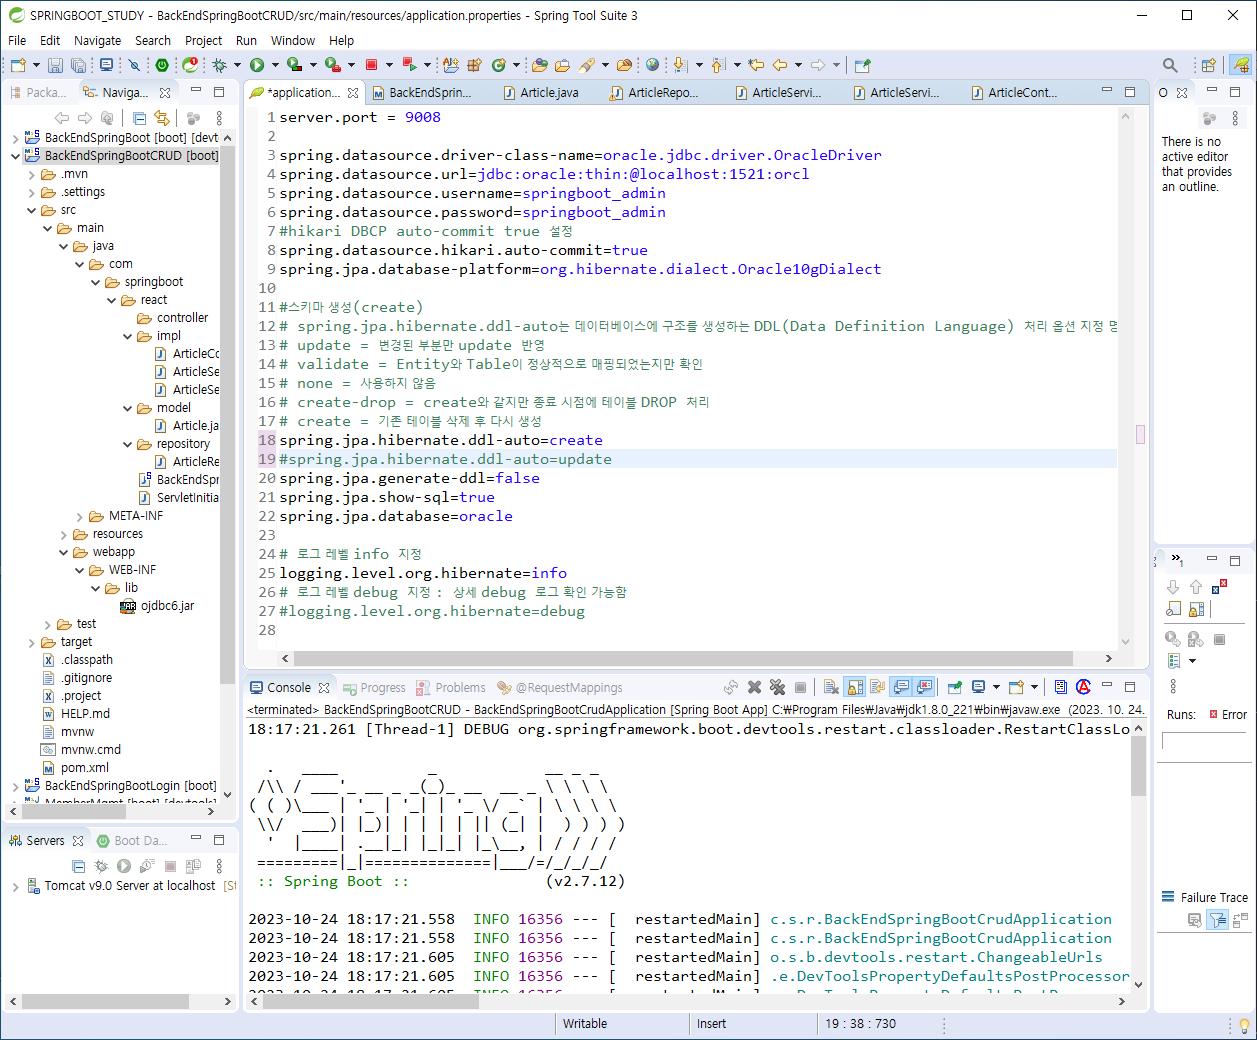Click the JUnit Runs search input field
Viewport: 1257px width, 1040px height.
click(1202, 741)
